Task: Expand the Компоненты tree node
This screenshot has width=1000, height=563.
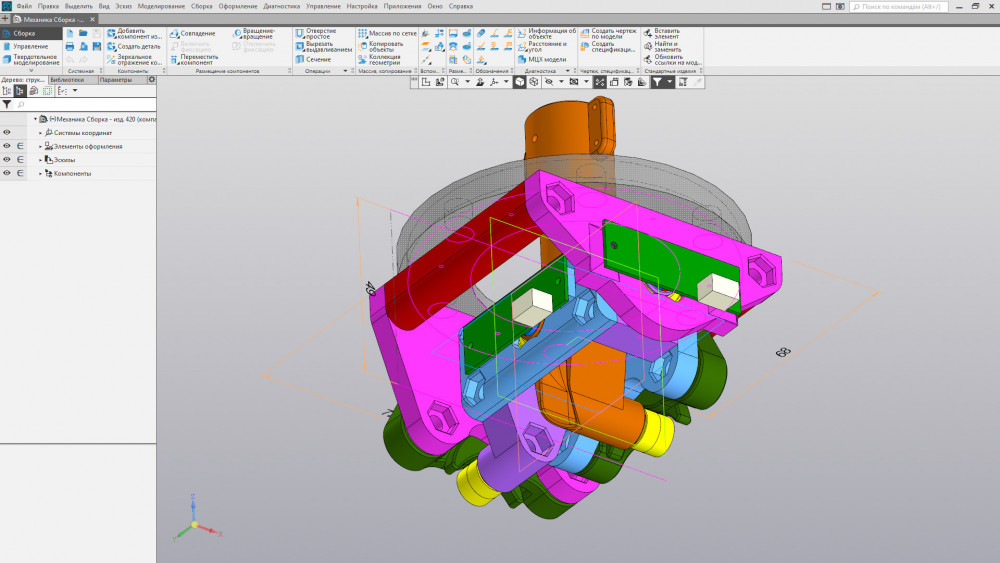Action: point(41,174)
